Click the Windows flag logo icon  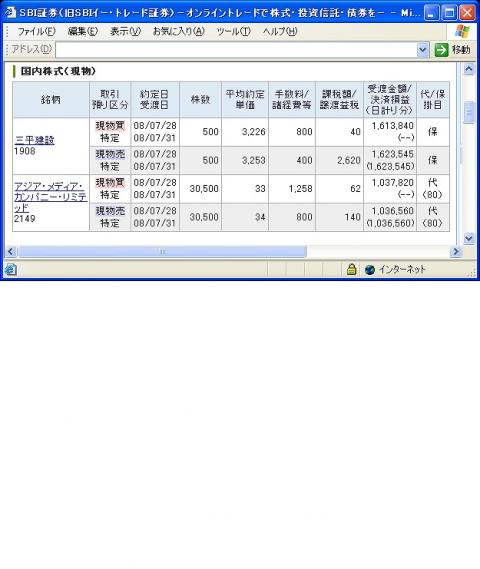coord(462,32)
